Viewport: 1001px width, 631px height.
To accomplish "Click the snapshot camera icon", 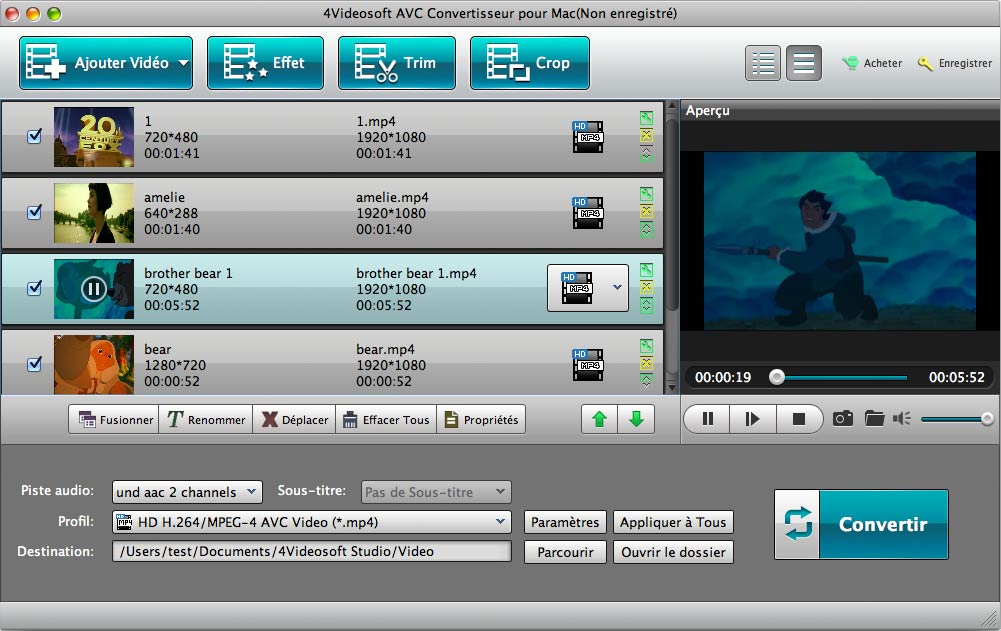I will click(x=843, y=419).
